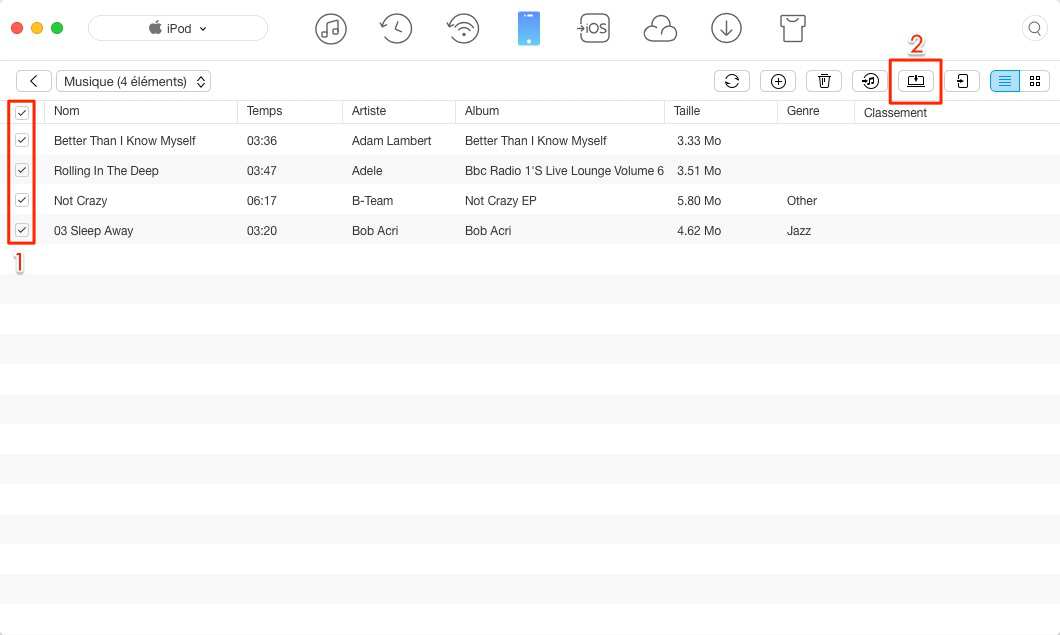Switch to grid view

click(x=1034, y=81)
